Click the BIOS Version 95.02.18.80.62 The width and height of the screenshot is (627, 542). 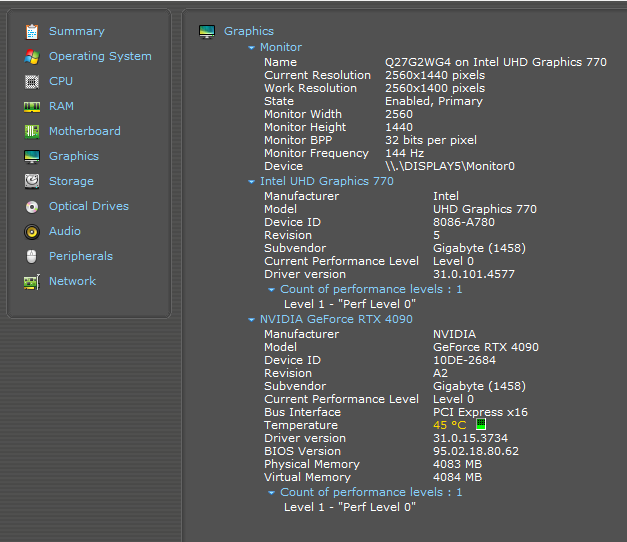(476, 451)
